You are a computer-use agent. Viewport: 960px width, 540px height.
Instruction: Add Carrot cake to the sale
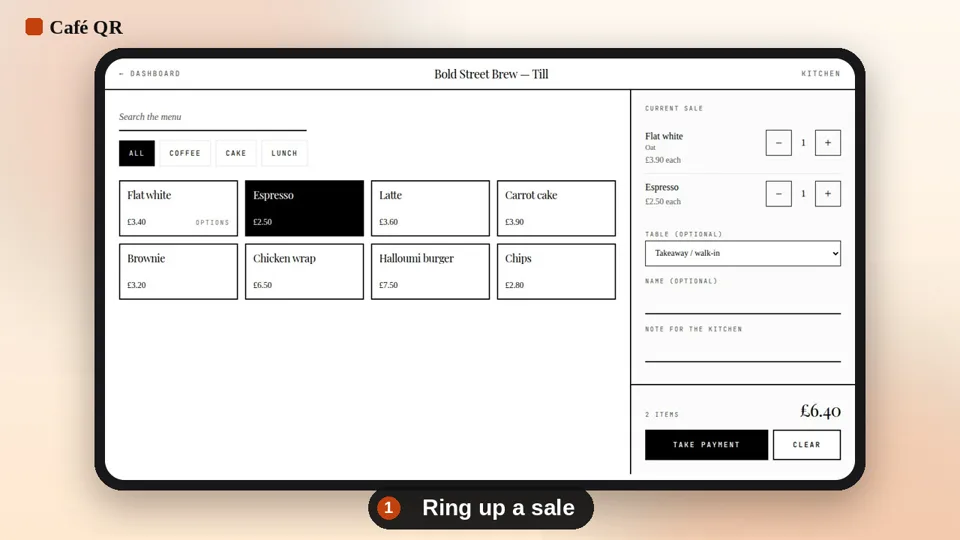coord(556,208)
